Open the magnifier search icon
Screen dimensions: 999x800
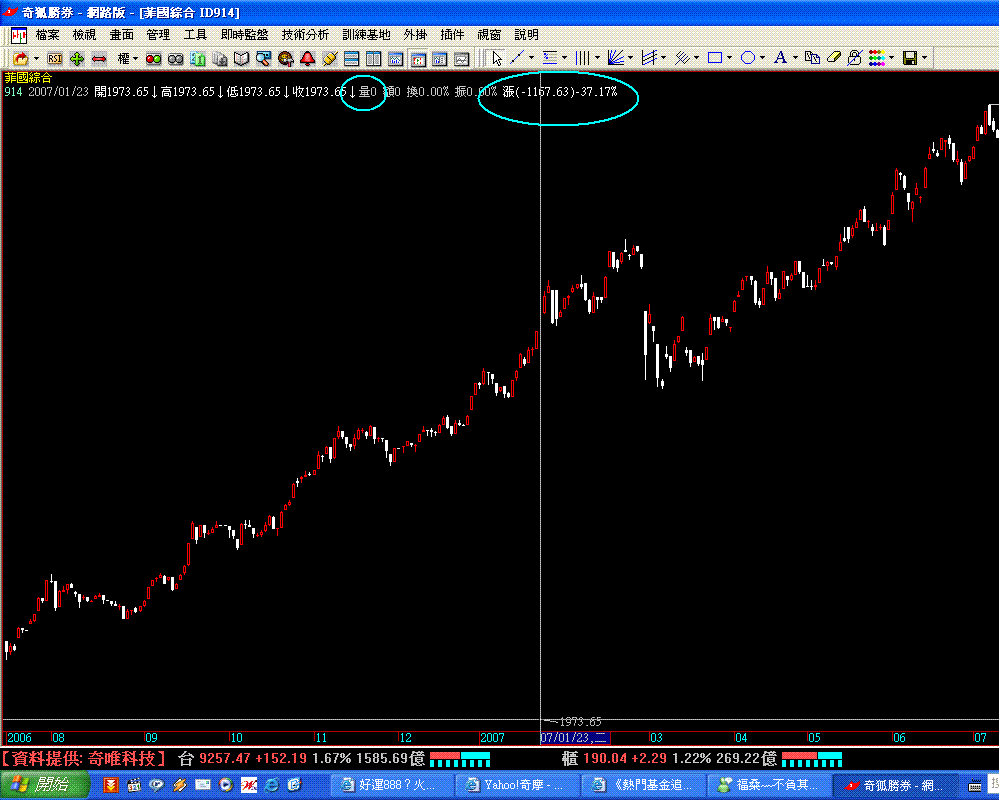[263, 59]
